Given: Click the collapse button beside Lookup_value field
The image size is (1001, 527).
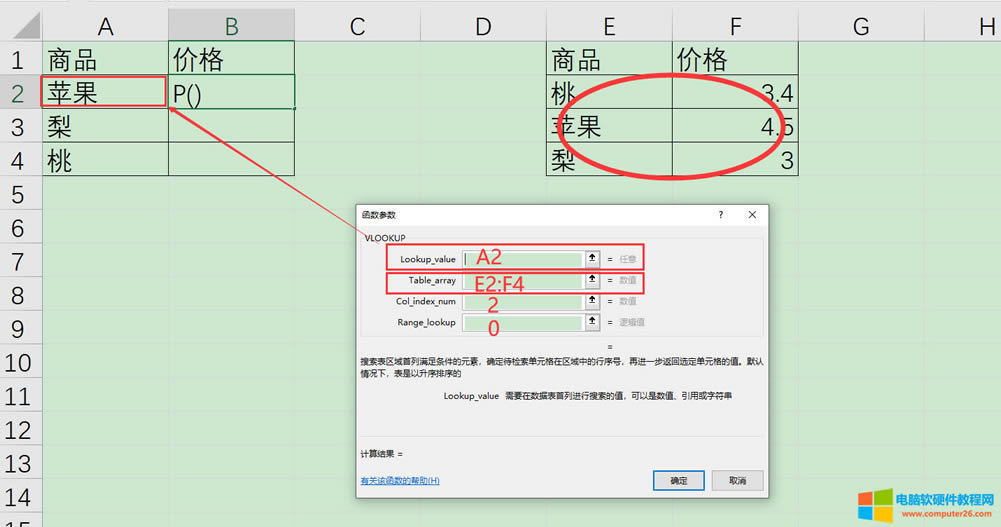Looking at the screenshot, I should [x=592, y=259].
